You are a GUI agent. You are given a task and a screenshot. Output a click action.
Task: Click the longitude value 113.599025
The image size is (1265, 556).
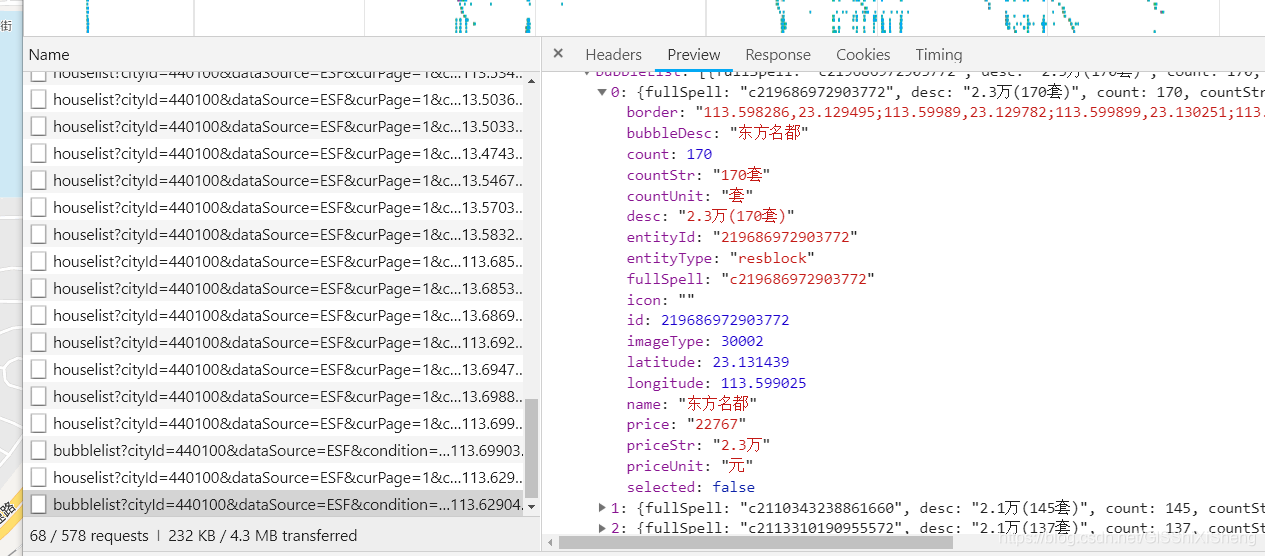763,383
